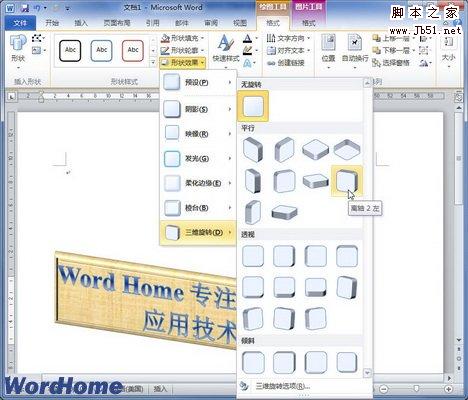Choose the Off Axis 1 Left rotation preset
Viewport: 468px width, 400px height.
pos(253,181)
